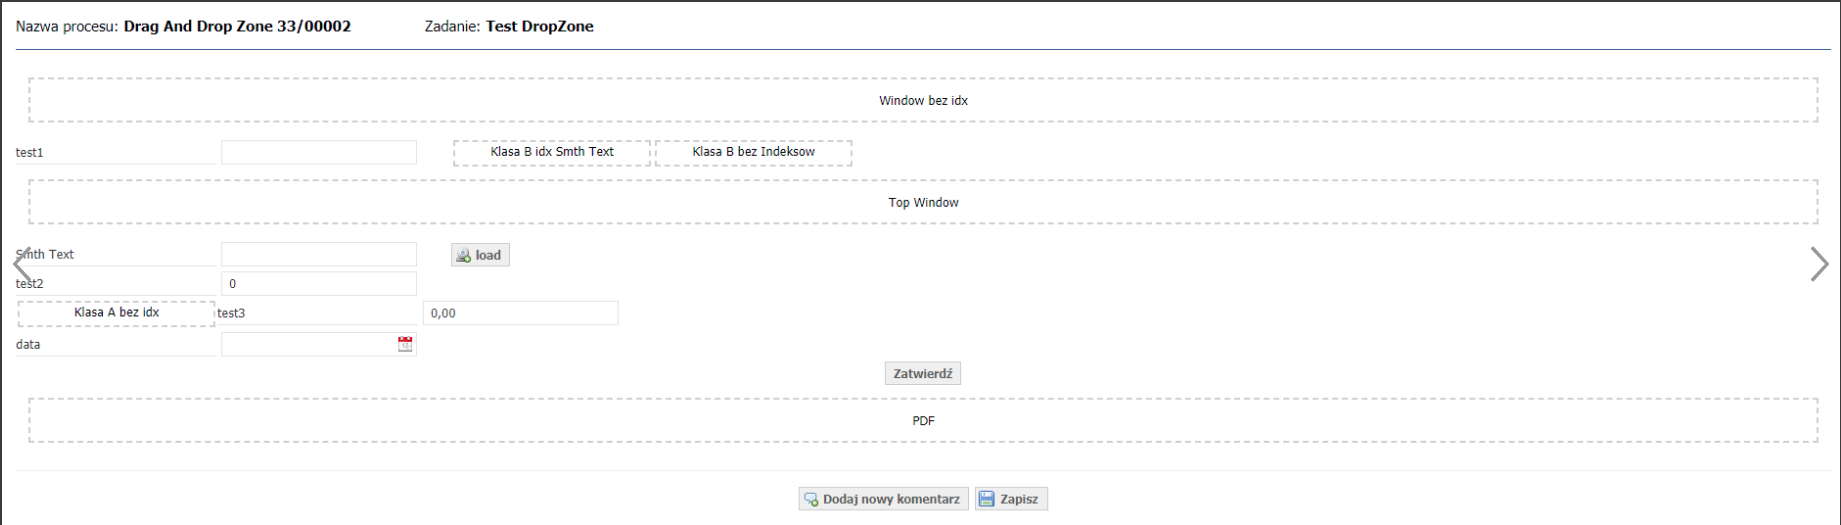Select the Window bez idx drop zone
The height and width of the screenshot is (525, 1841).
tap(923, 100)
